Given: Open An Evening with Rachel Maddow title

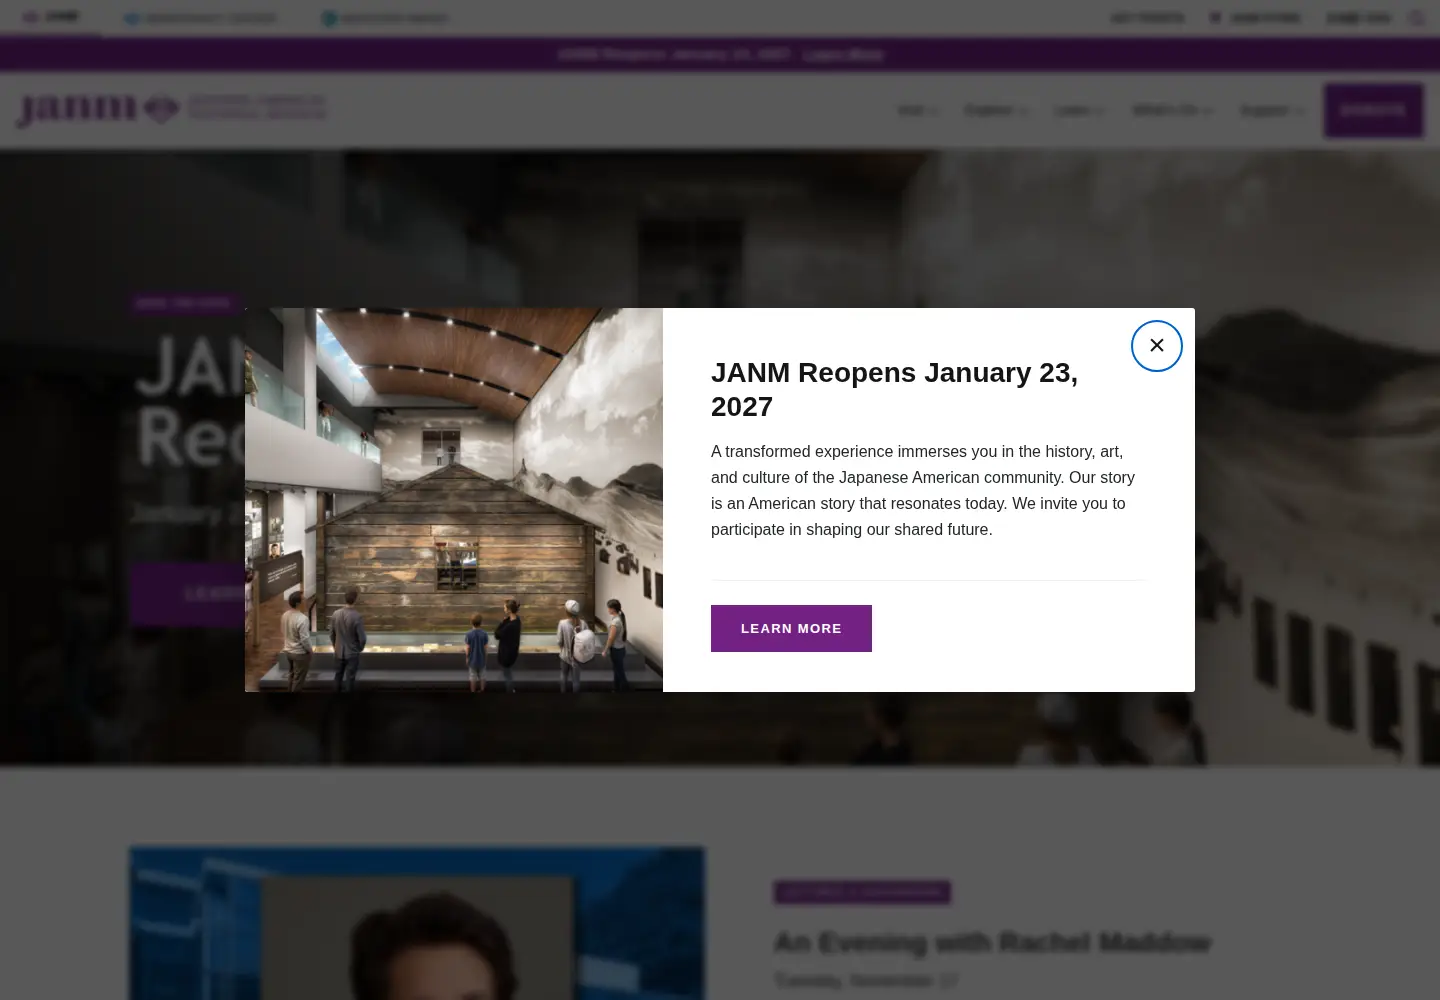Looking at the screenshot, I should (x=992, y=942).
